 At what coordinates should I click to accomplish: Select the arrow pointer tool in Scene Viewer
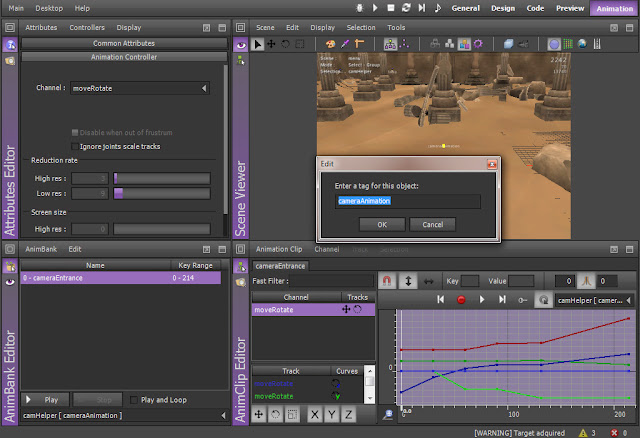[257, 44]
